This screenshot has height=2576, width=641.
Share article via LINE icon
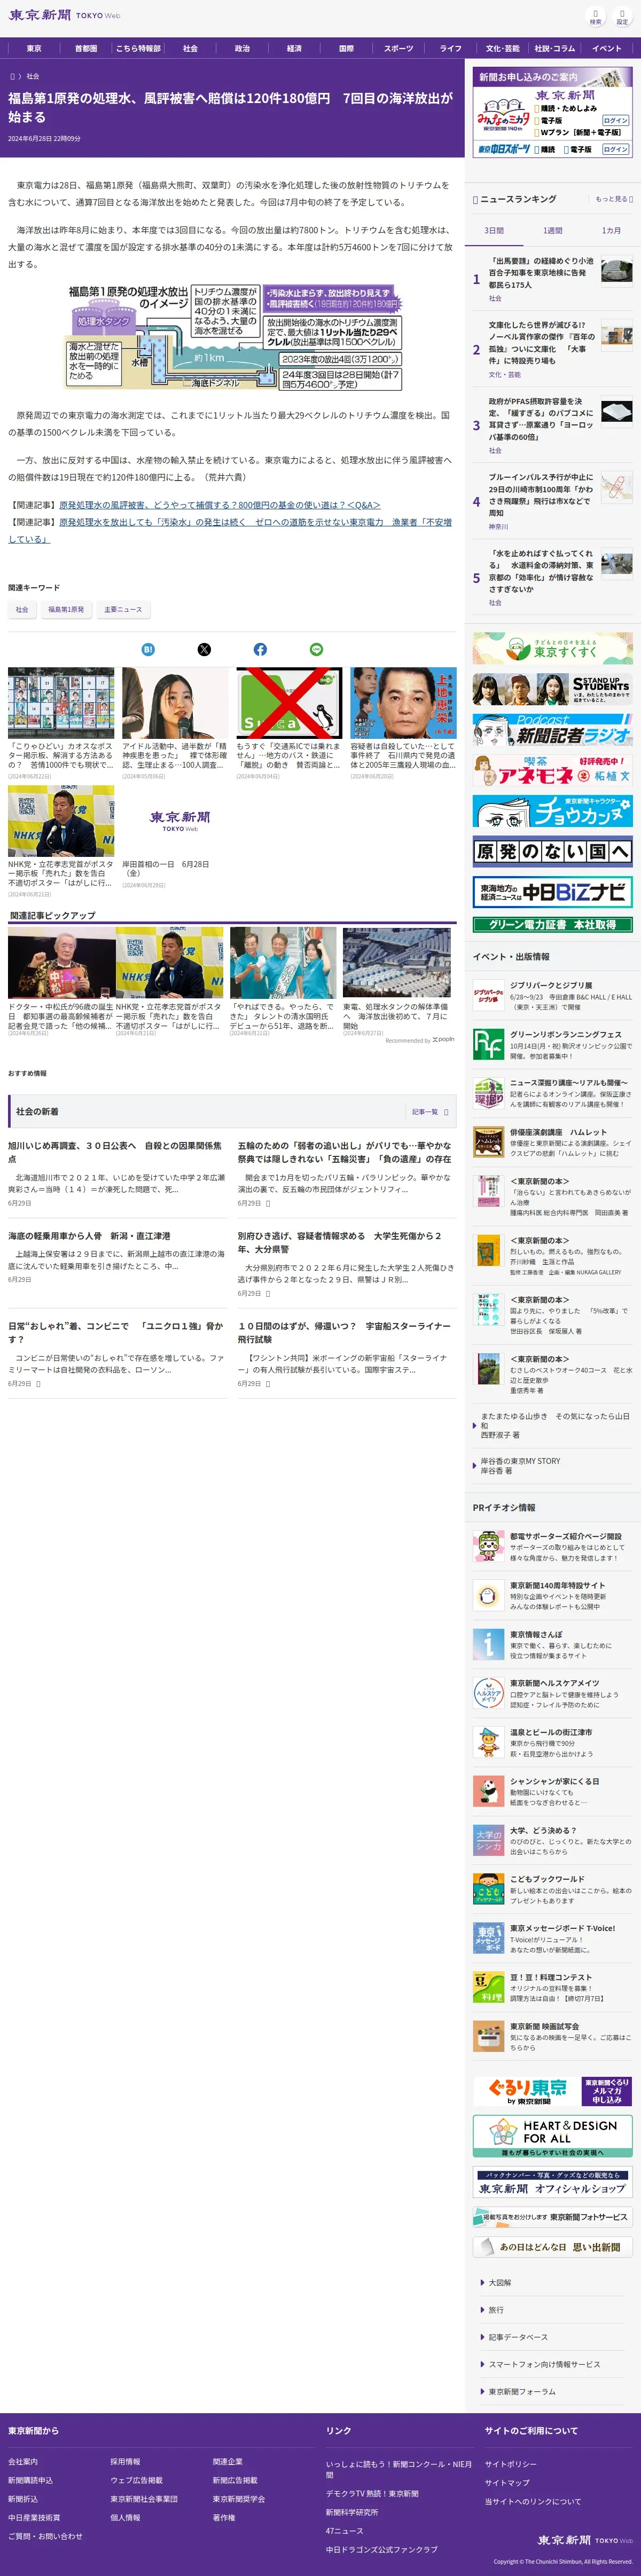[316, 649]
